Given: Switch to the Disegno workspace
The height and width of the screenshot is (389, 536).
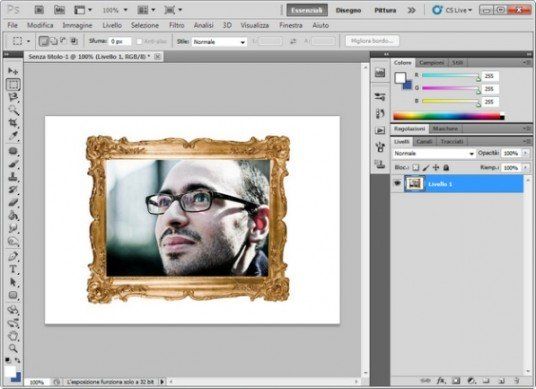Looking at the screenshot, I should click(x=348, y=10).
